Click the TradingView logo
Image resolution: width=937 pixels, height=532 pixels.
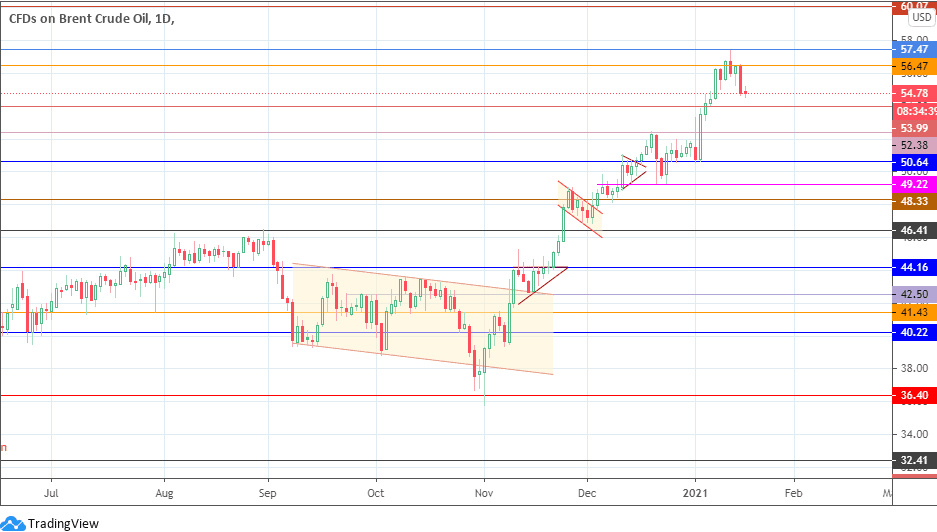click(13, 524)
